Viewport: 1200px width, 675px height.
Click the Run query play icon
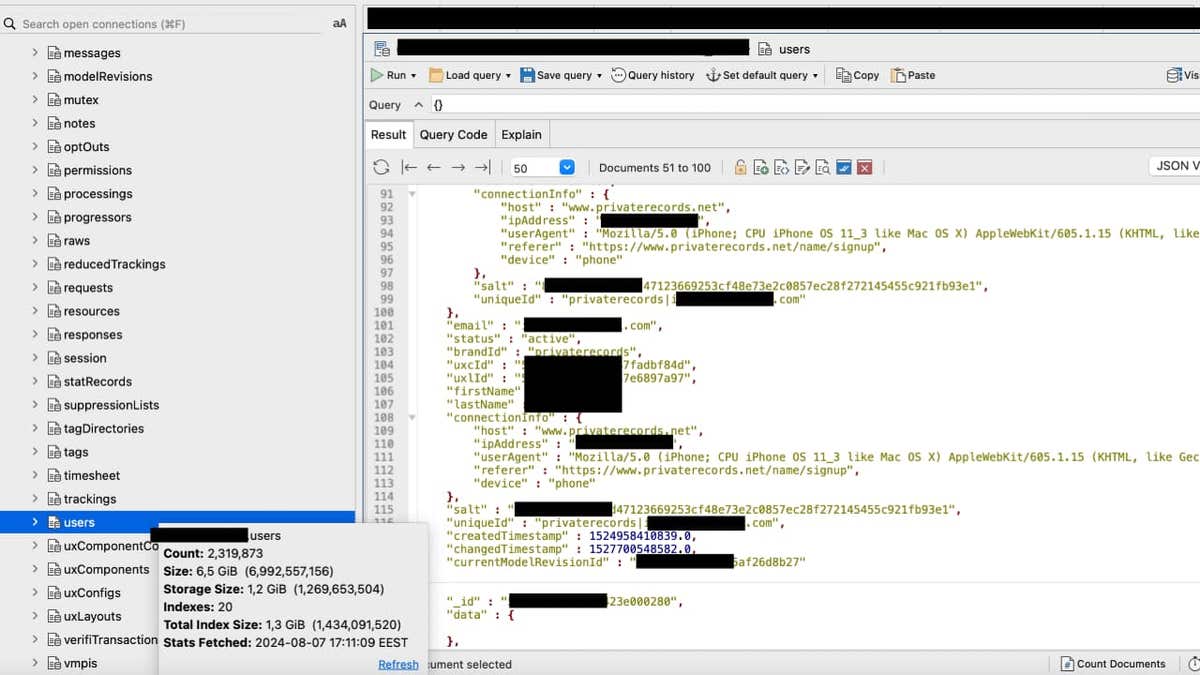pos(377,75)
